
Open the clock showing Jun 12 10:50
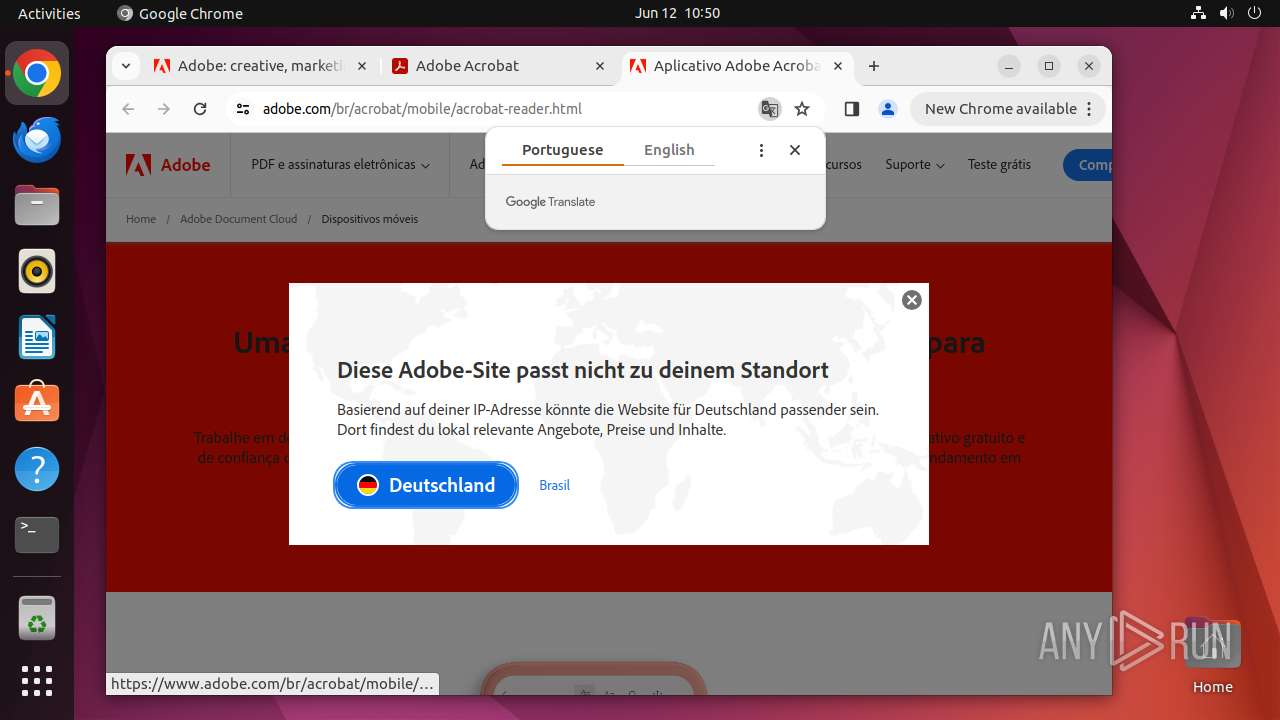[x=677, y=13]
